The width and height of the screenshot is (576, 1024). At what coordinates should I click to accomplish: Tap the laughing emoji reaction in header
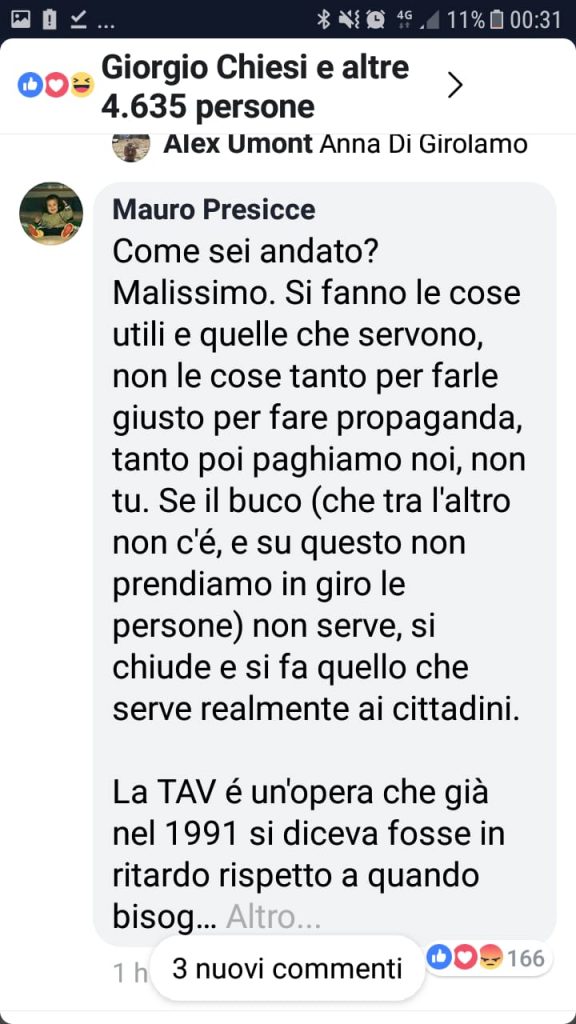(x=82, y=86)
